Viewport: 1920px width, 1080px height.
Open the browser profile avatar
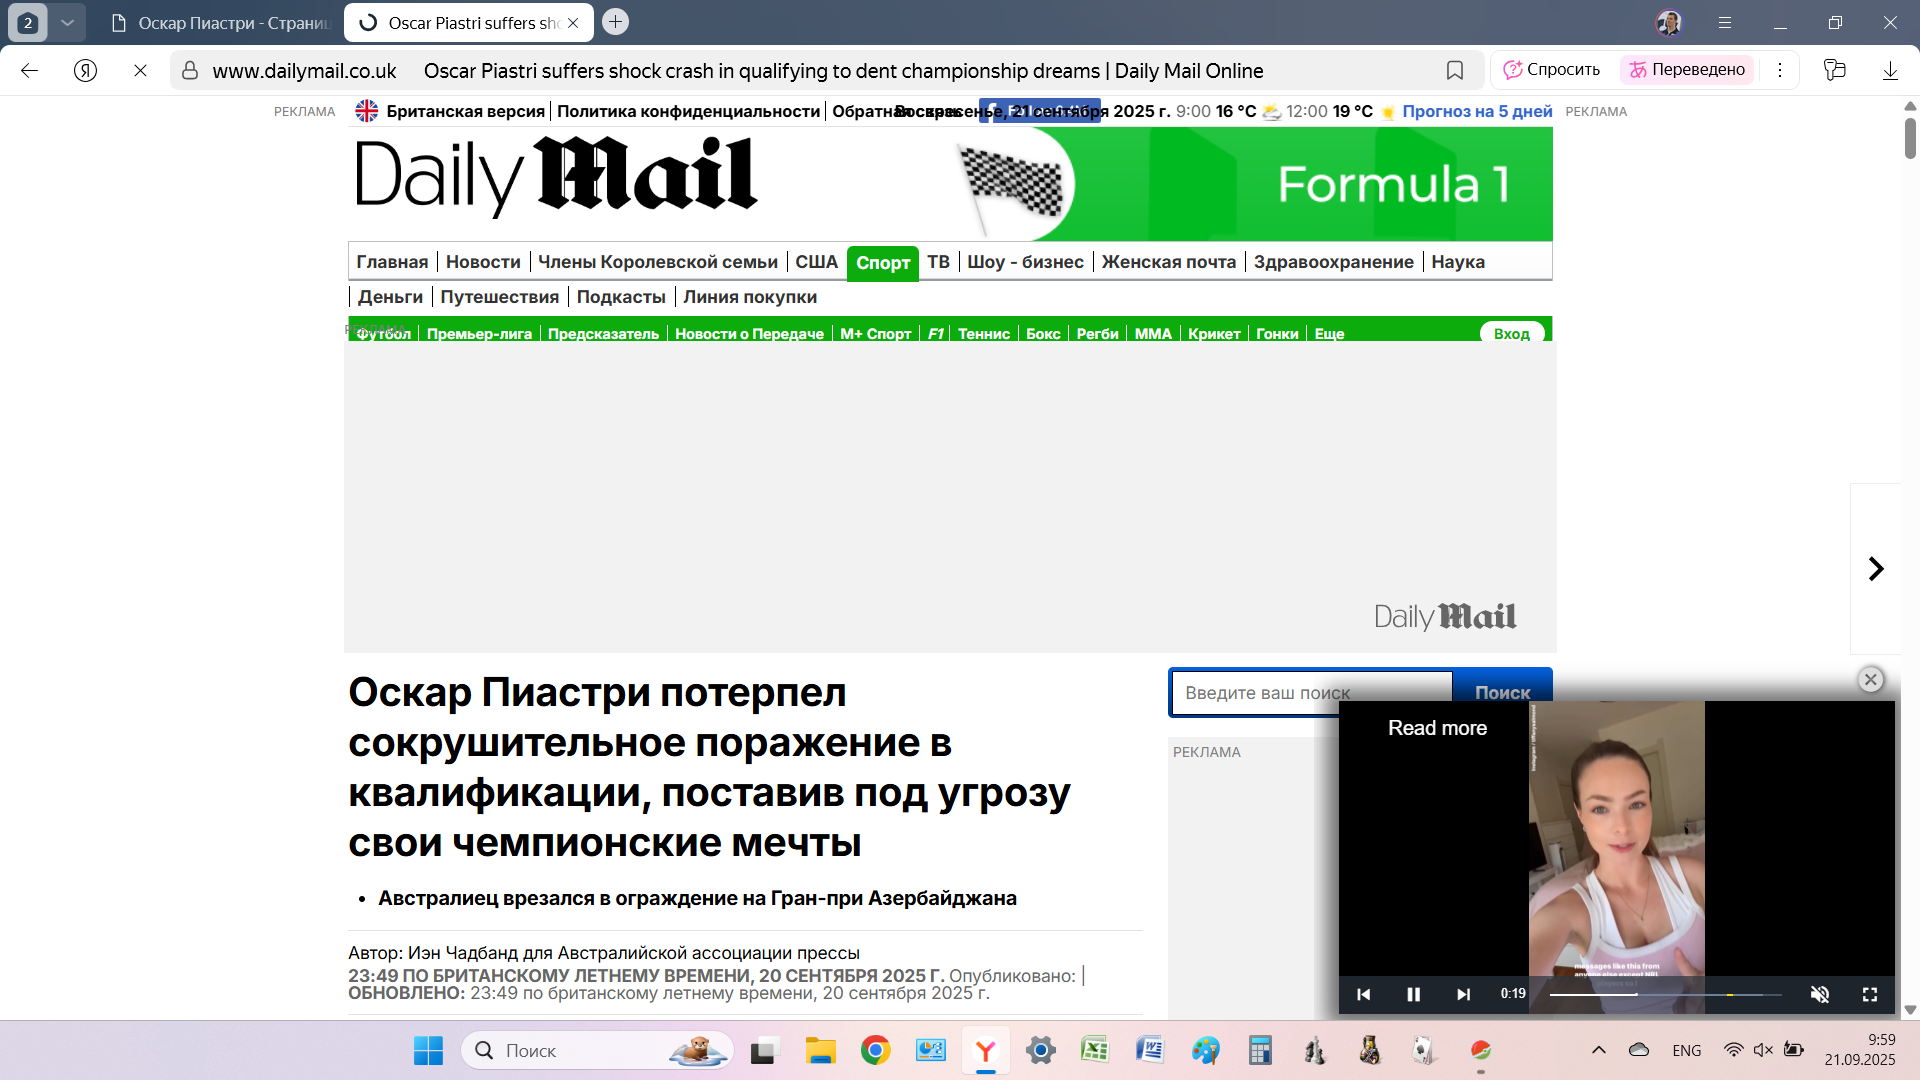click(x=1669, y=22)
